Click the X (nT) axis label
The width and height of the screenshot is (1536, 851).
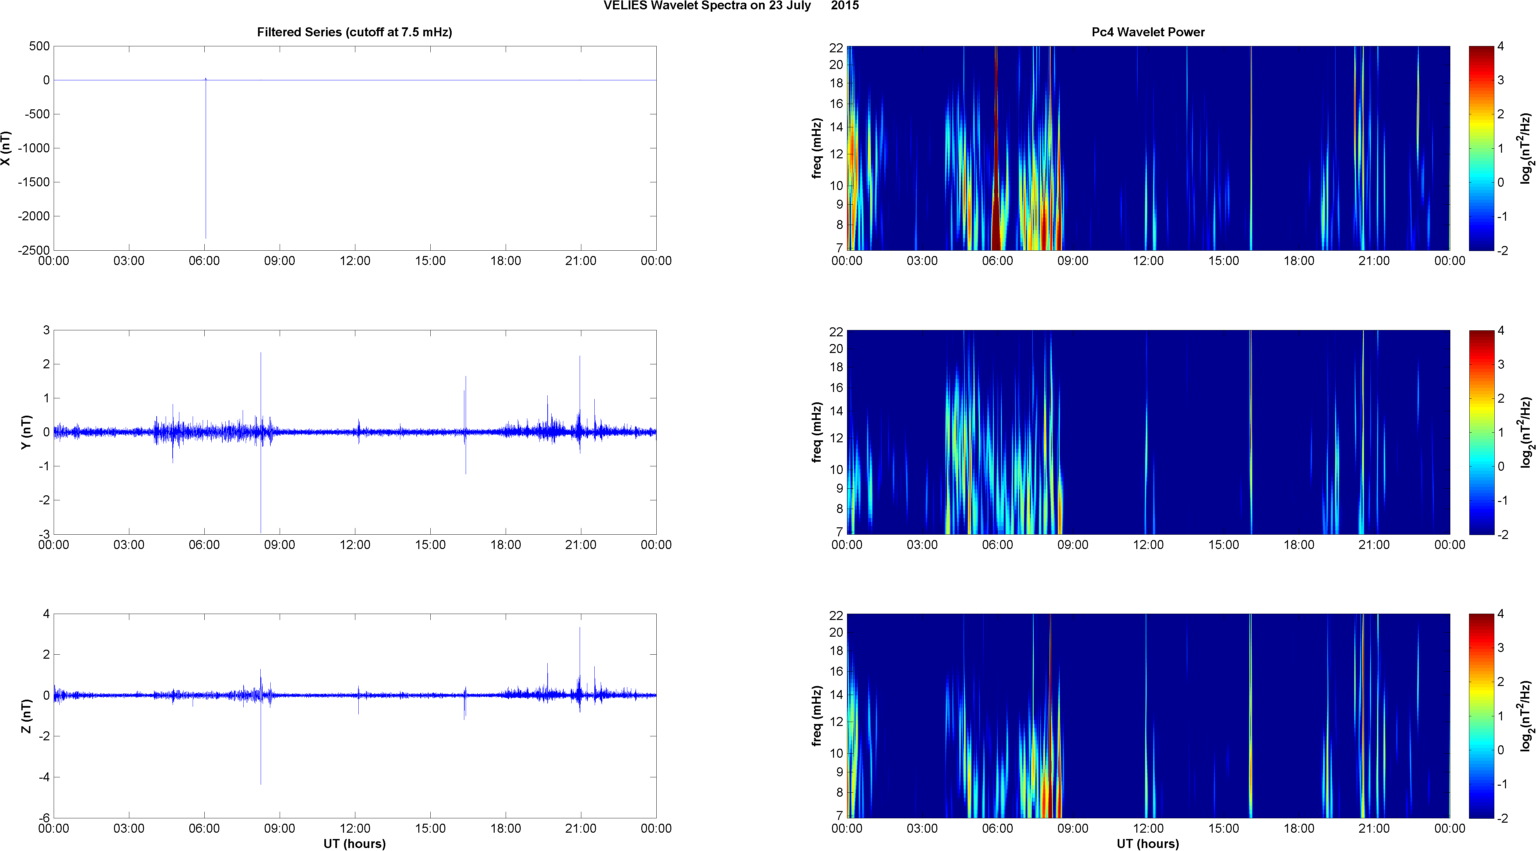(6, 148)
